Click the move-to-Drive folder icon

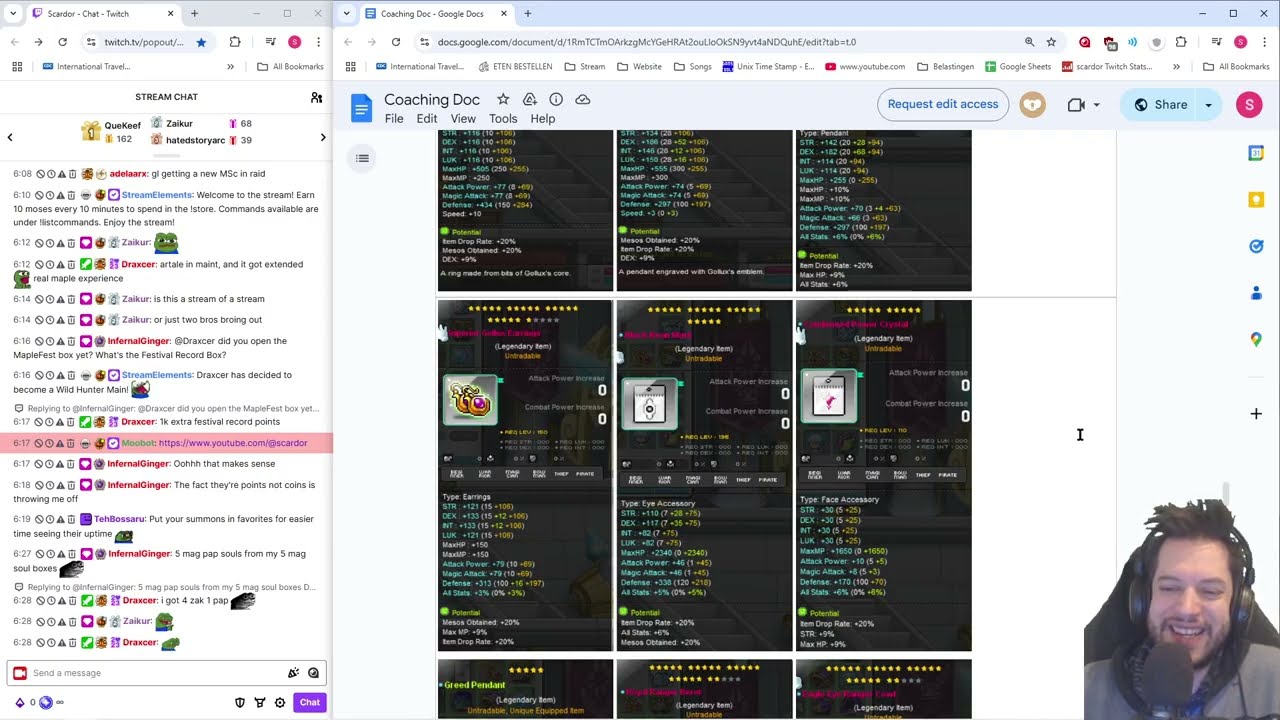click(530, 99)
